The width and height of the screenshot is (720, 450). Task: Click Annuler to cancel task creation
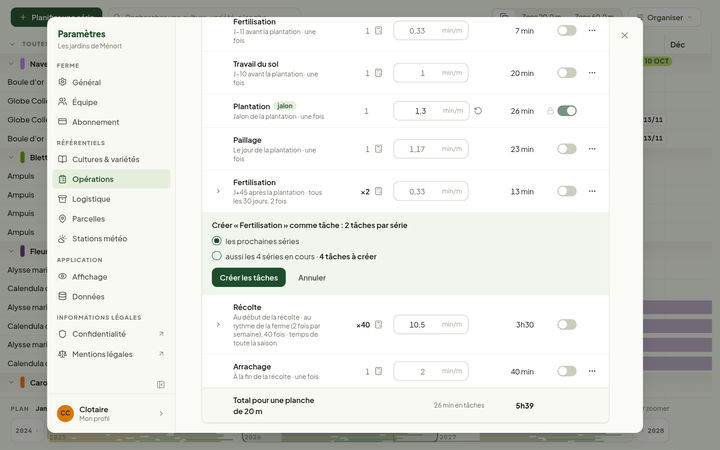(x=312, y=277)
